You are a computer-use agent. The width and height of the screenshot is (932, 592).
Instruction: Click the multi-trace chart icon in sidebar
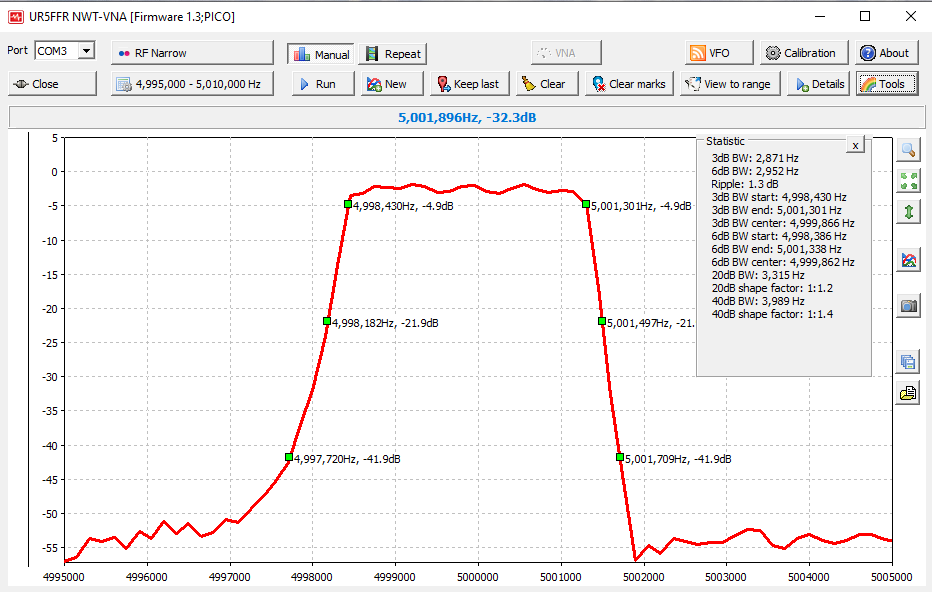908,260
